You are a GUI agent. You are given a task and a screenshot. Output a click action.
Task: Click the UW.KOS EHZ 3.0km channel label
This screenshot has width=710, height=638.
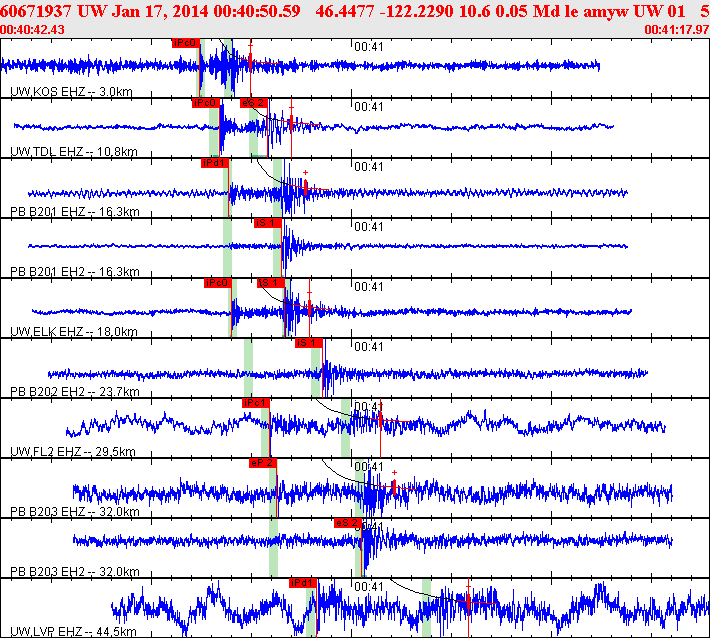(71, 92)
